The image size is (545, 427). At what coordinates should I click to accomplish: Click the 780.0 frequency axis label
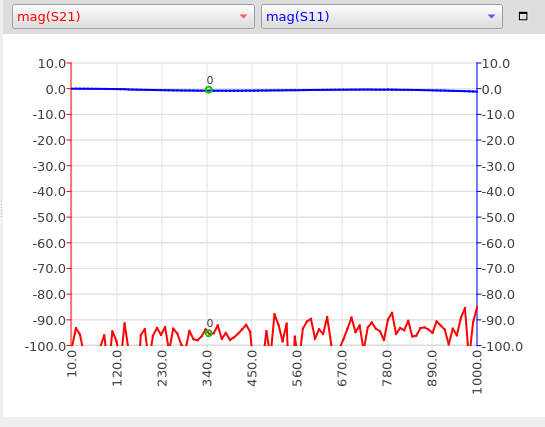click(x=387, y=368)
